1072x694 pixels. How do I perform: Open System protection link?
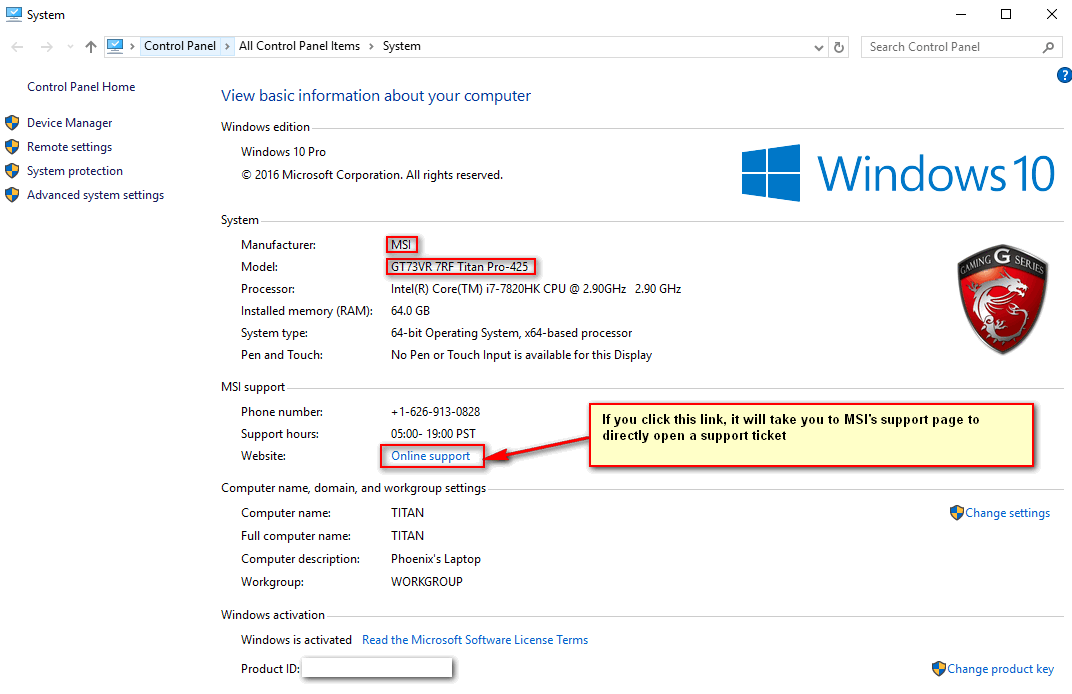point(75,171)
